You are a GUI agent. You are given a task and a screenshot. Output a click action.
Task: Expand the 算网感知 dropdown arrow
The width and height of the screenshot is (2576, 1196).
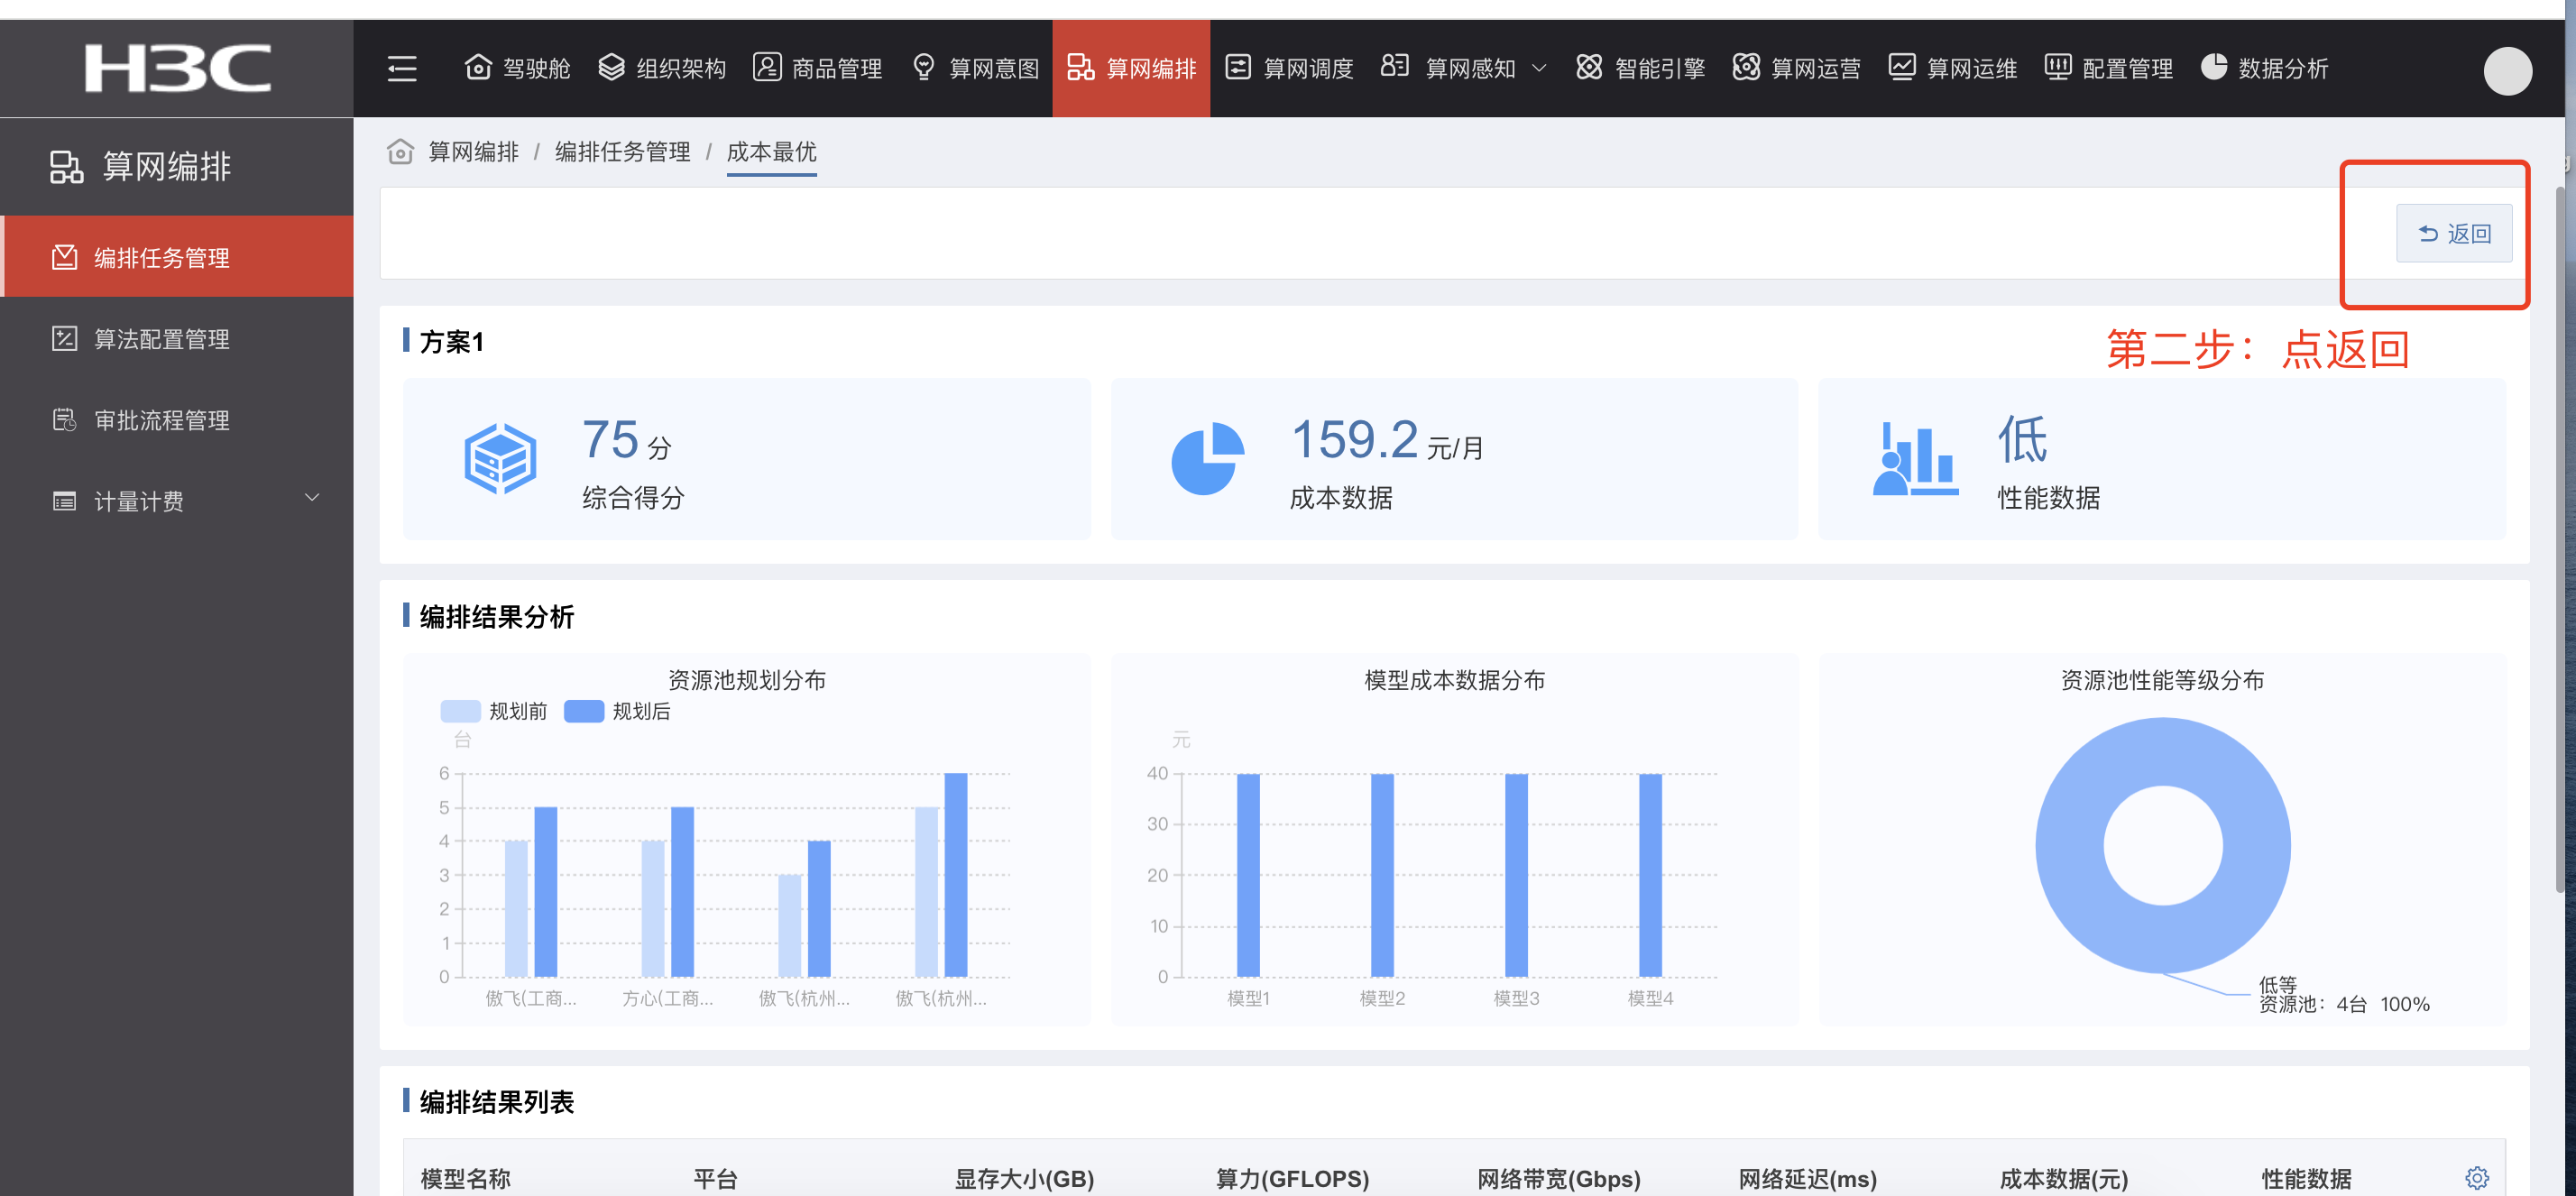(x=1539, y=68)
